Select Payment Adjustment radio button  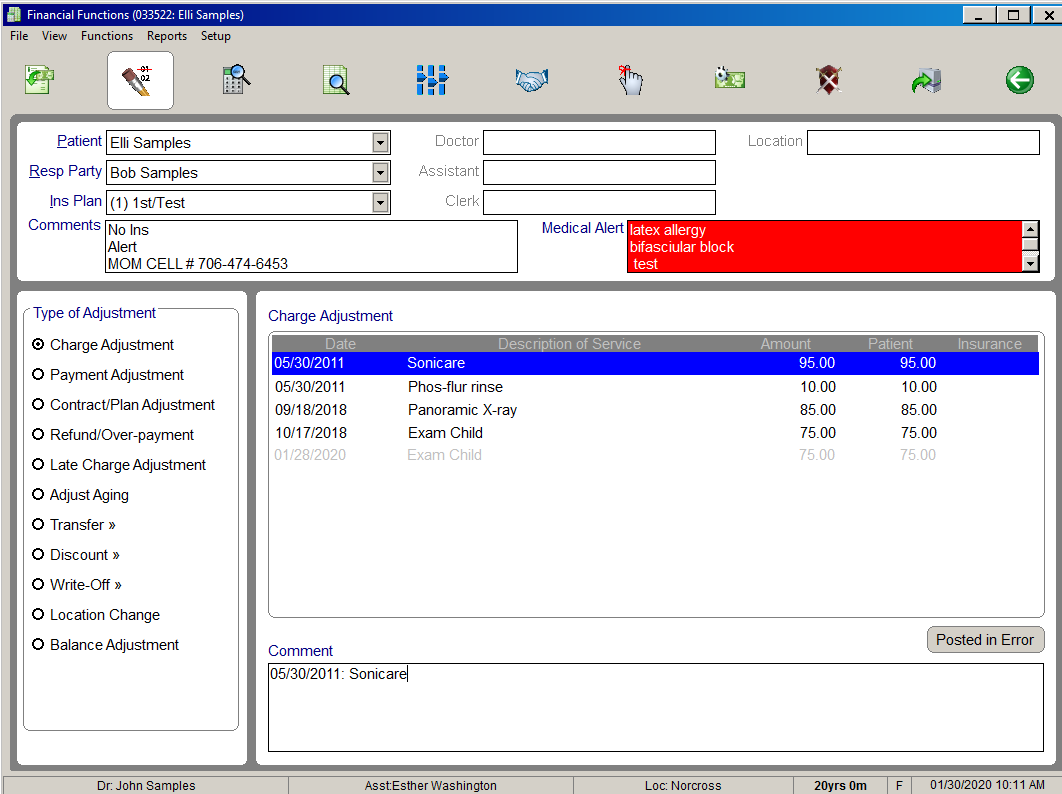click(38, 374)
